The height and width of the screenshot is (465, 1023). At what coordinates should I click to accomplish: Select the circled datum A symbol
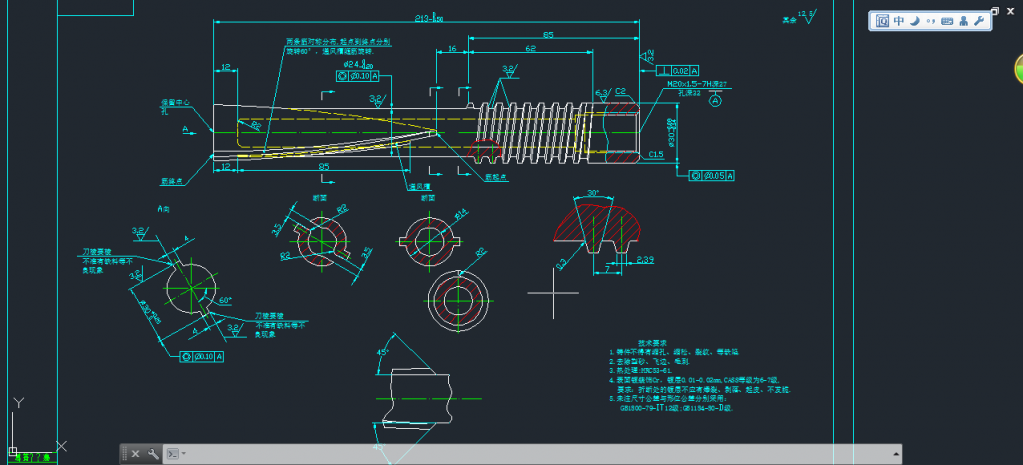click(715, 100)
